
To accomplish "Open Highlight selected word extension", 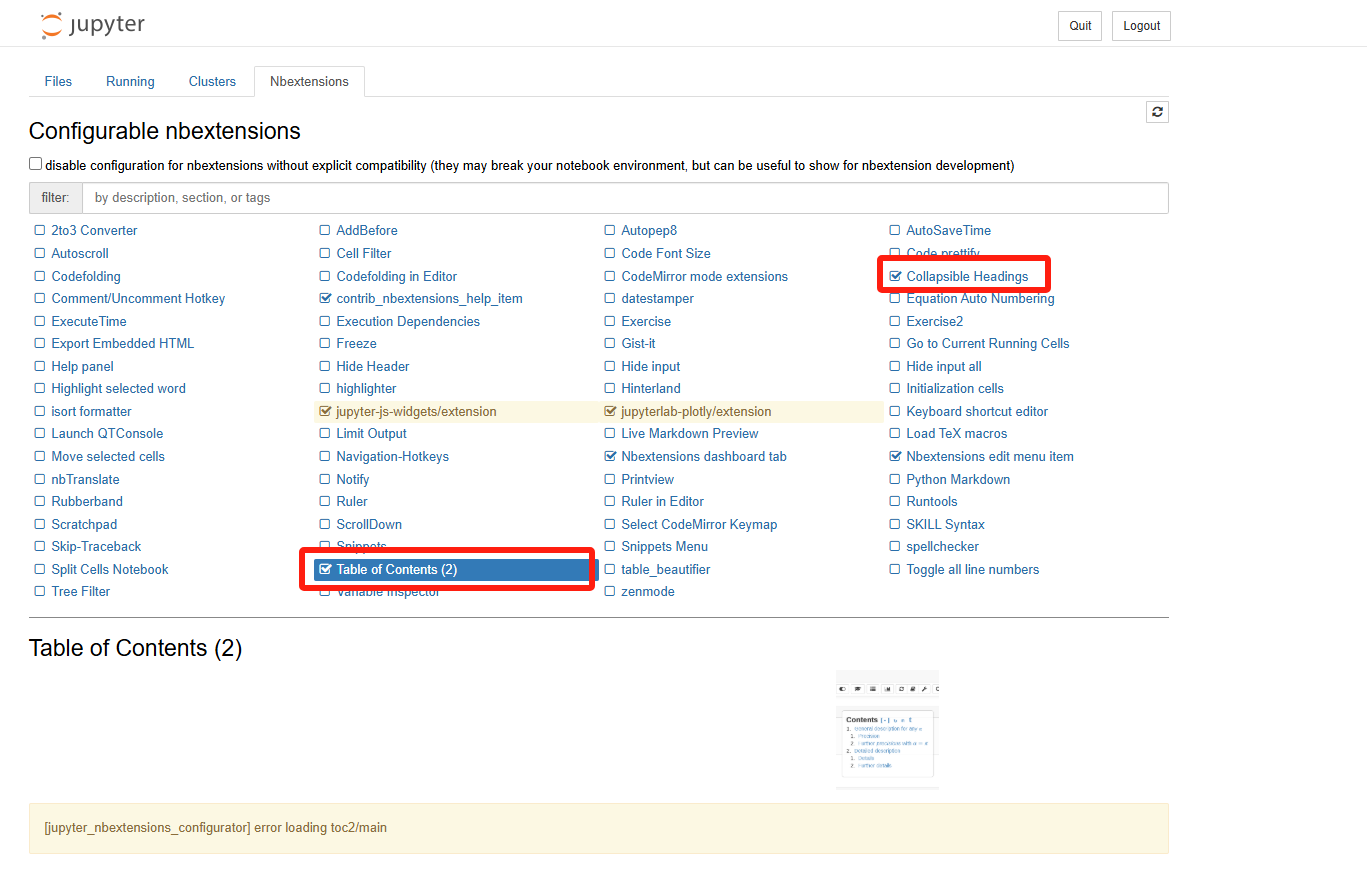I will click(119, 389).
